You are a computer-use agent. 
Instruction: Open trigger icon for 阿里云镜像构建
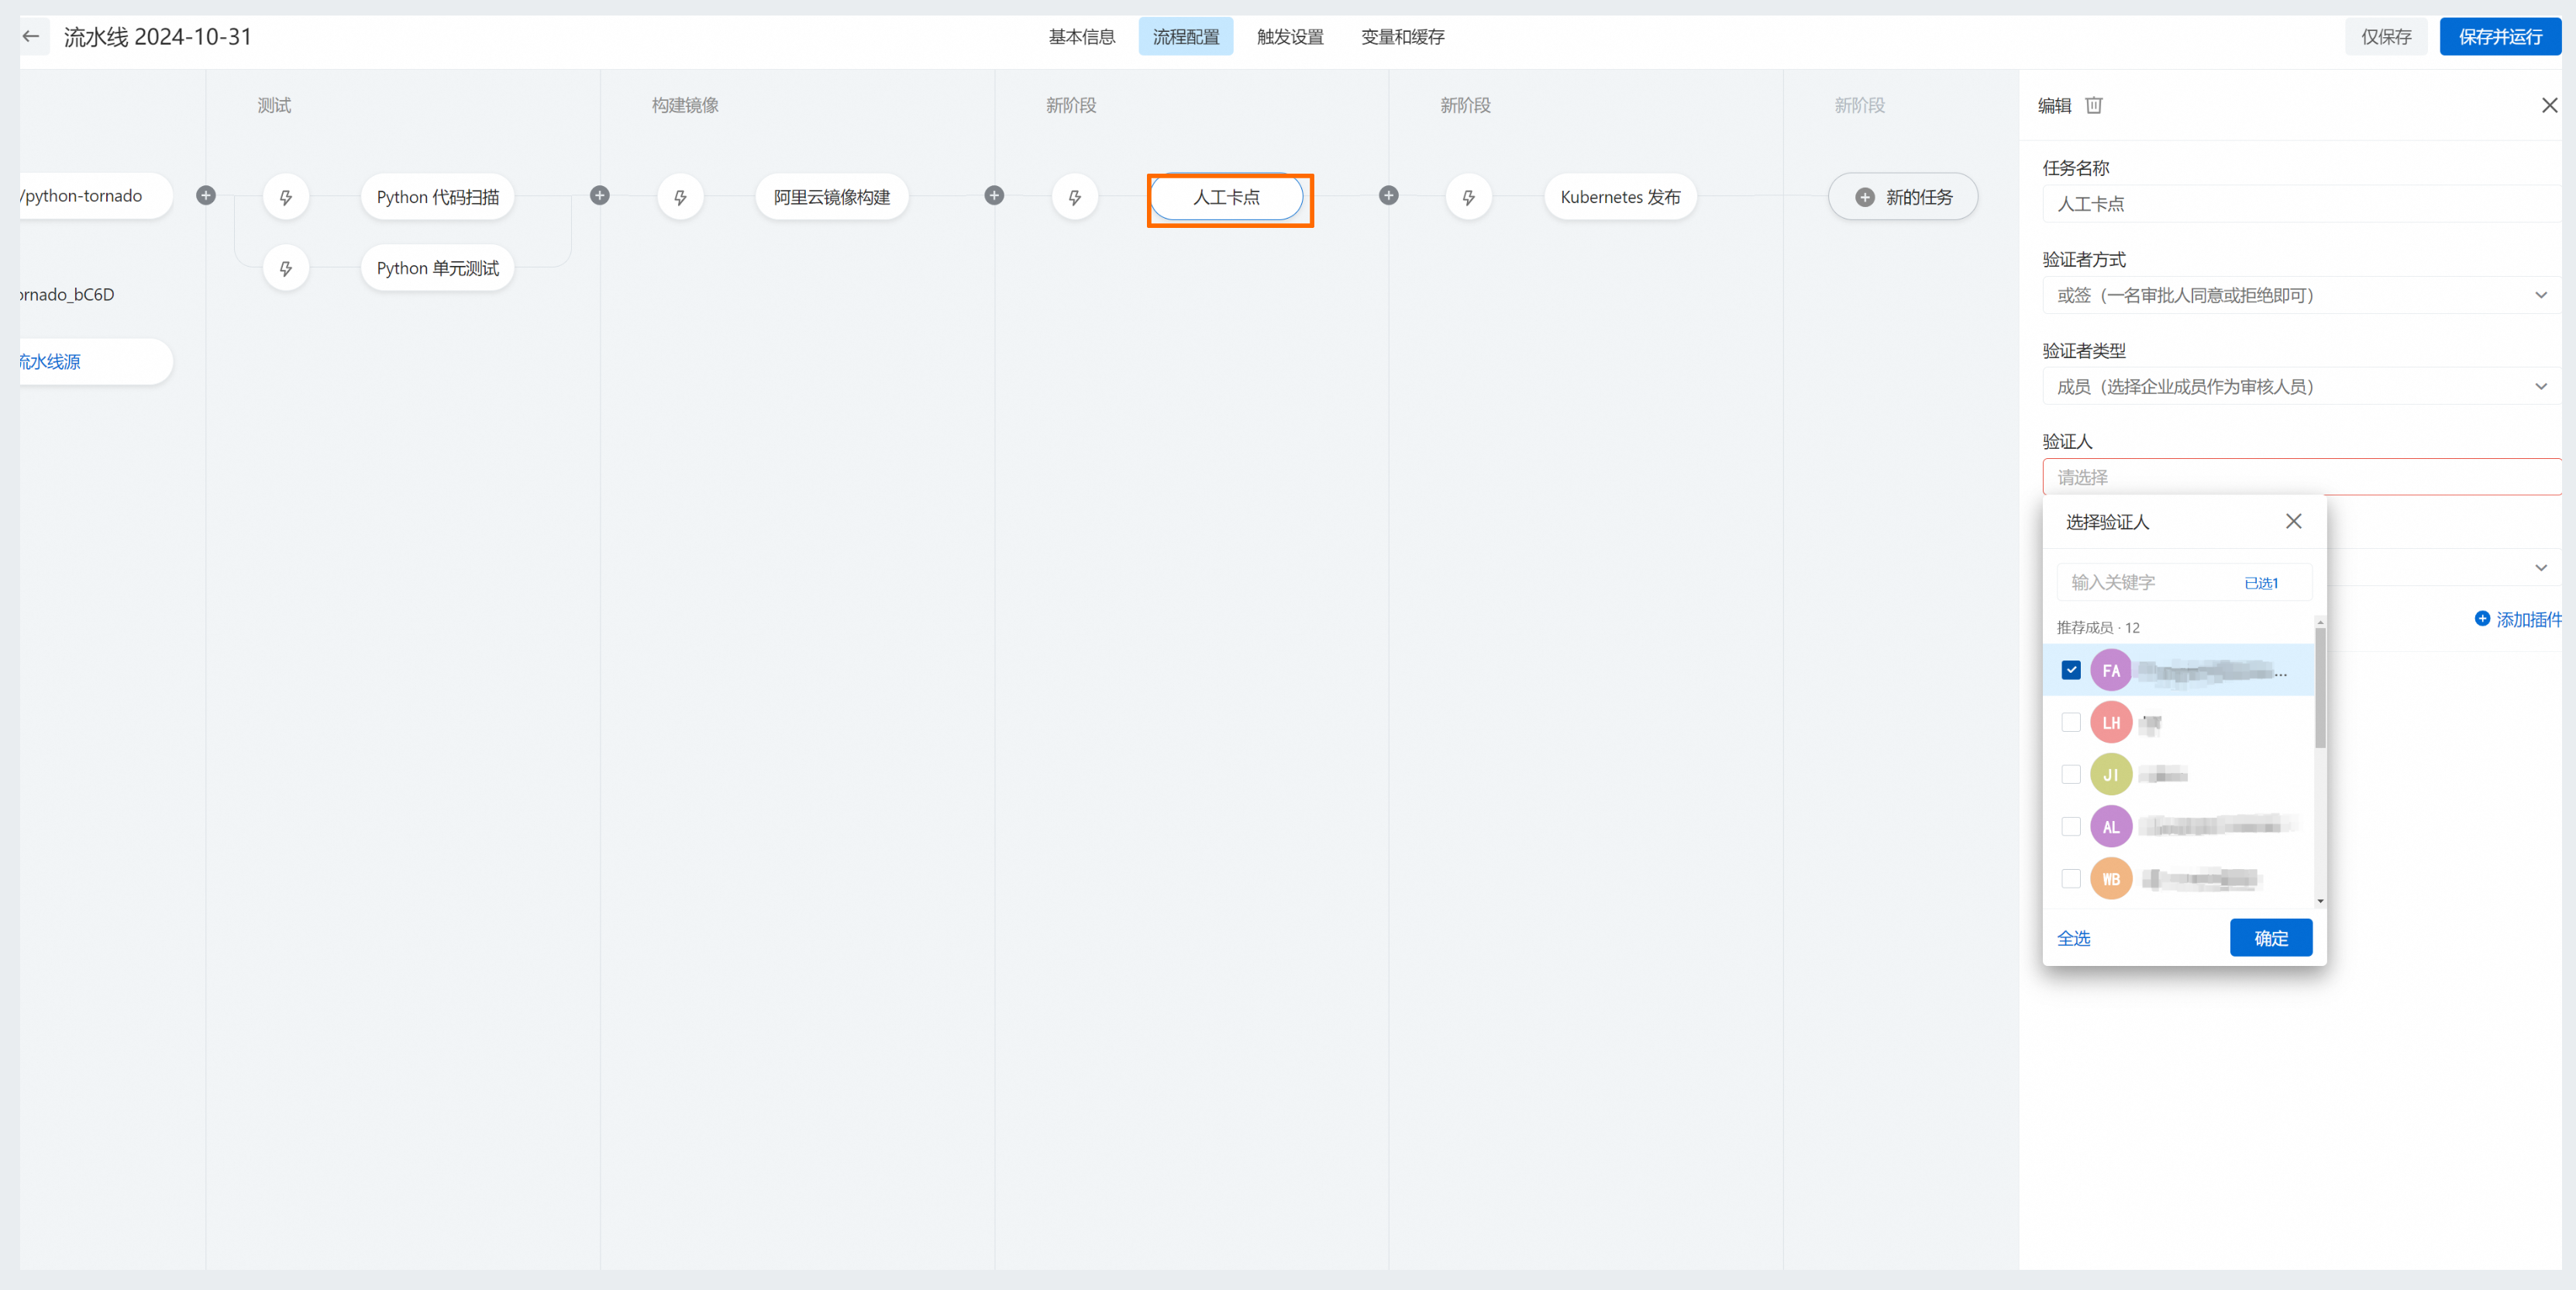(681, 198)
